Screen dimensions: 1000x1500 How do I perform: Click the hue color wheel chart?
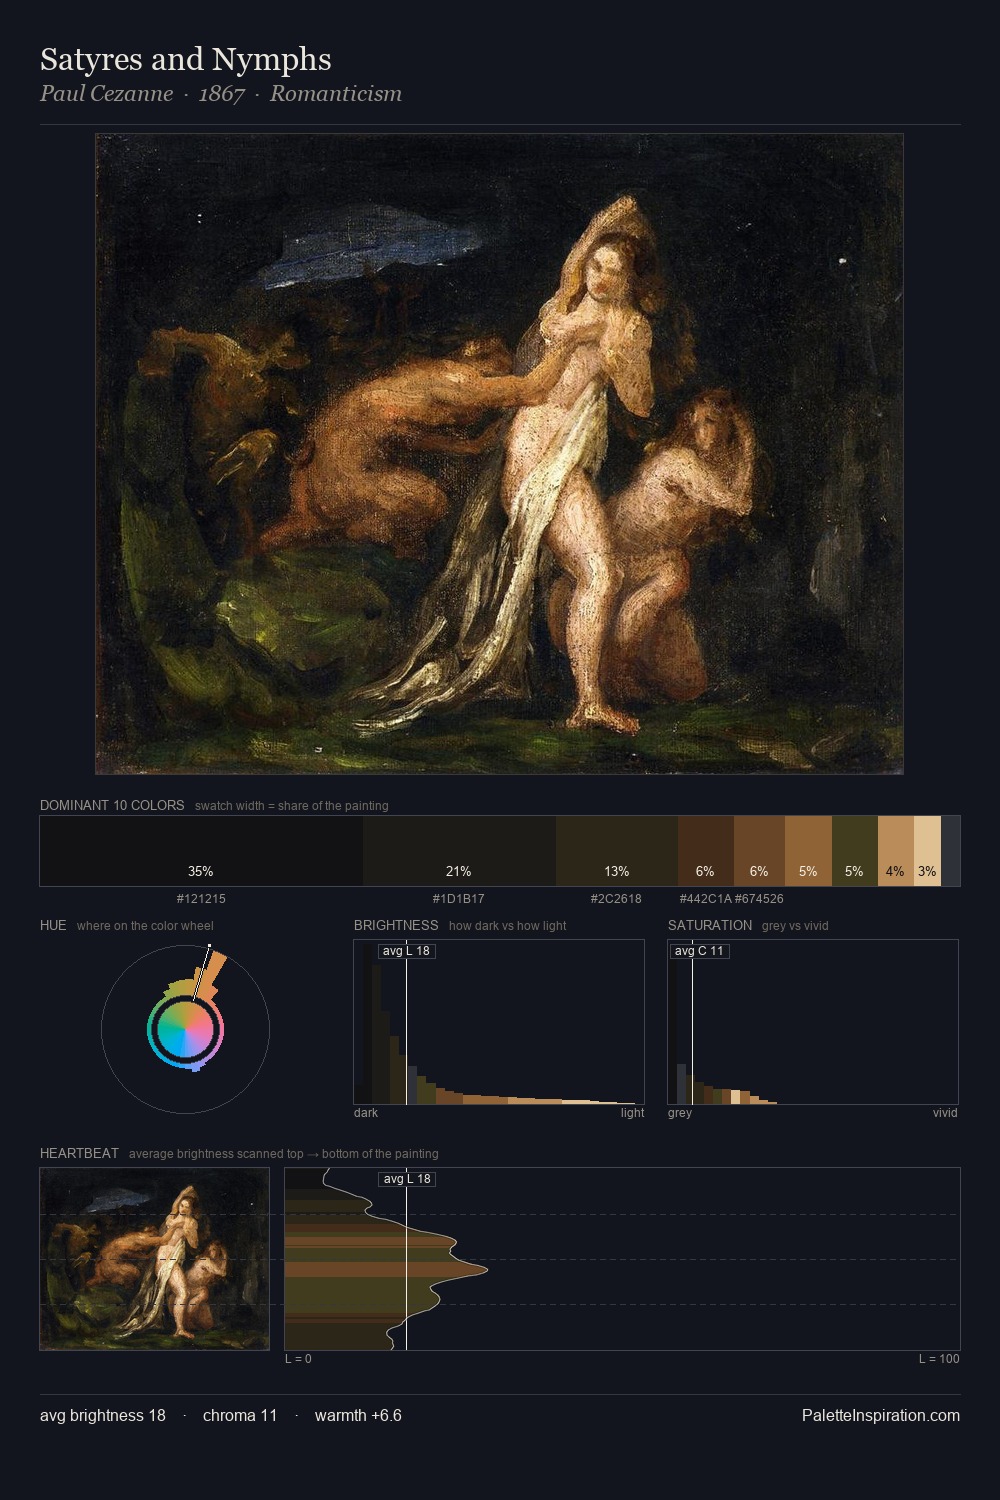tap(185, 1029)
